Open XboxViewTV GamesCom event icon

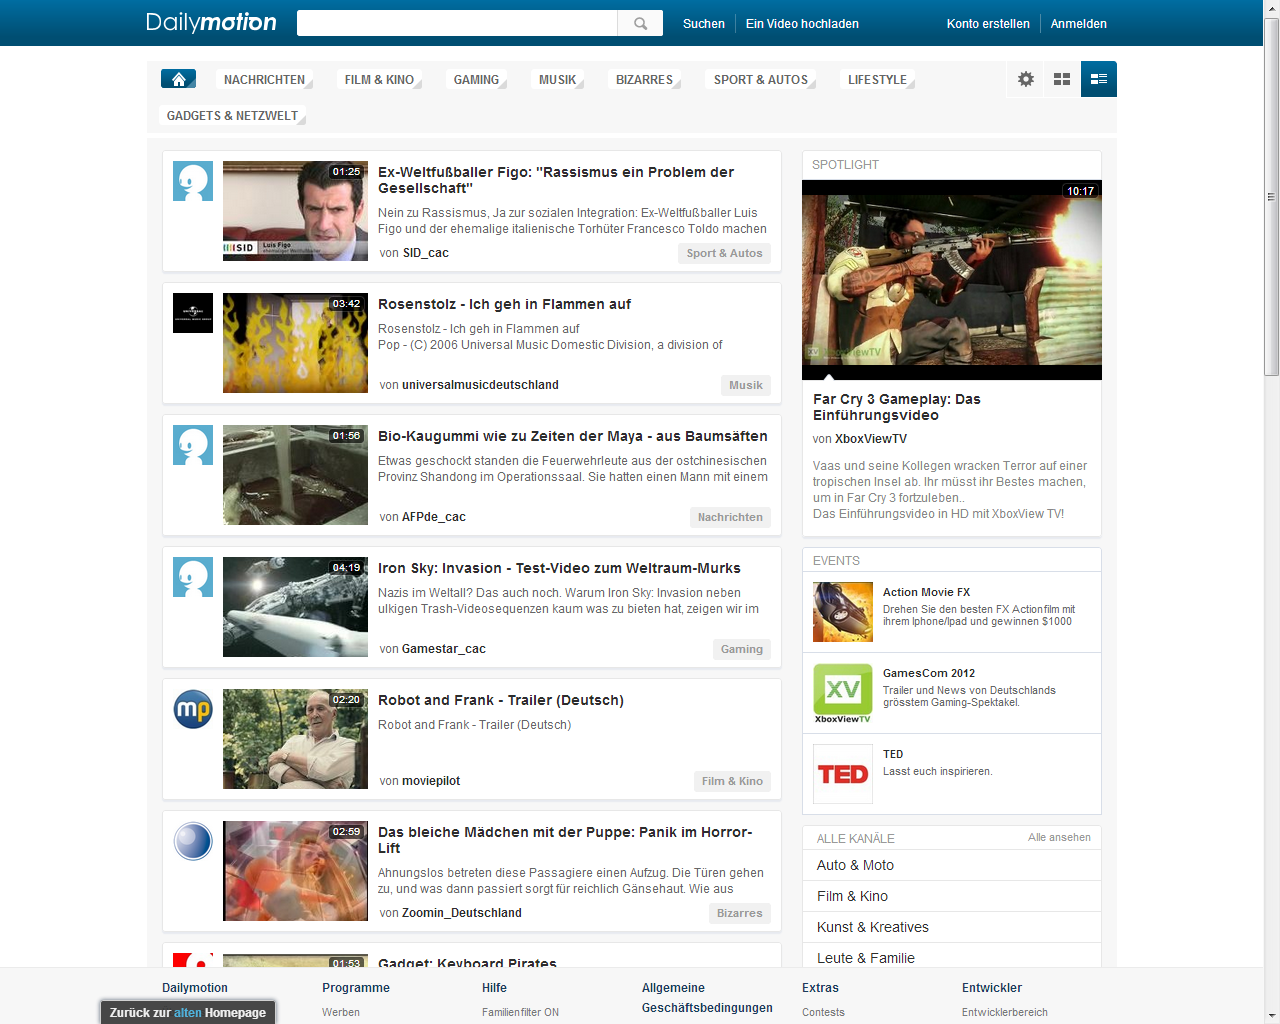[843, 693]
